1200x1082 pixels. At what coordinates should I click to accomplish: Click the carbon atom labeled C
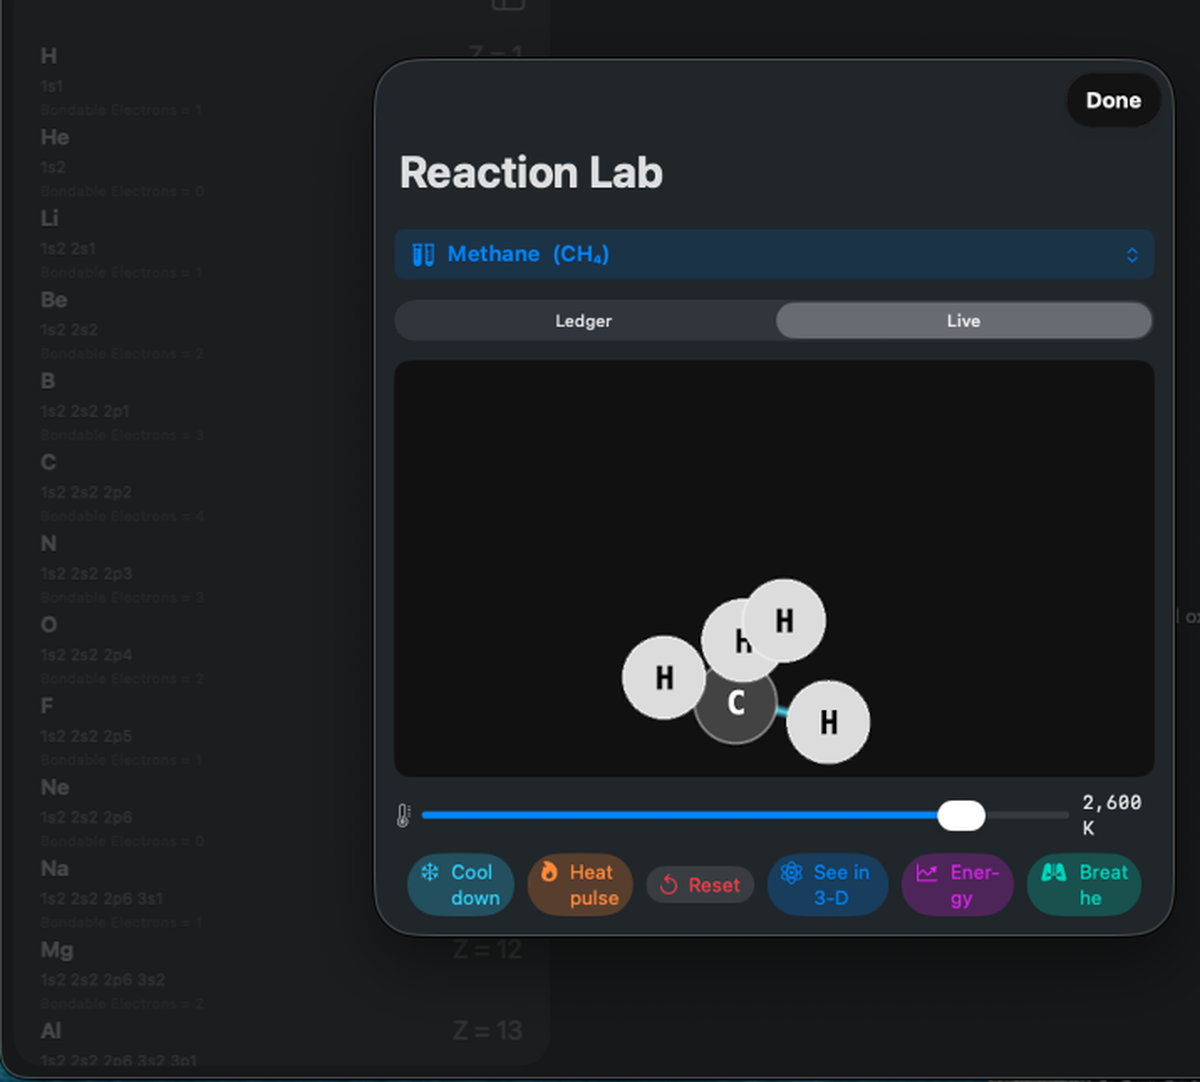coord(736,703)
